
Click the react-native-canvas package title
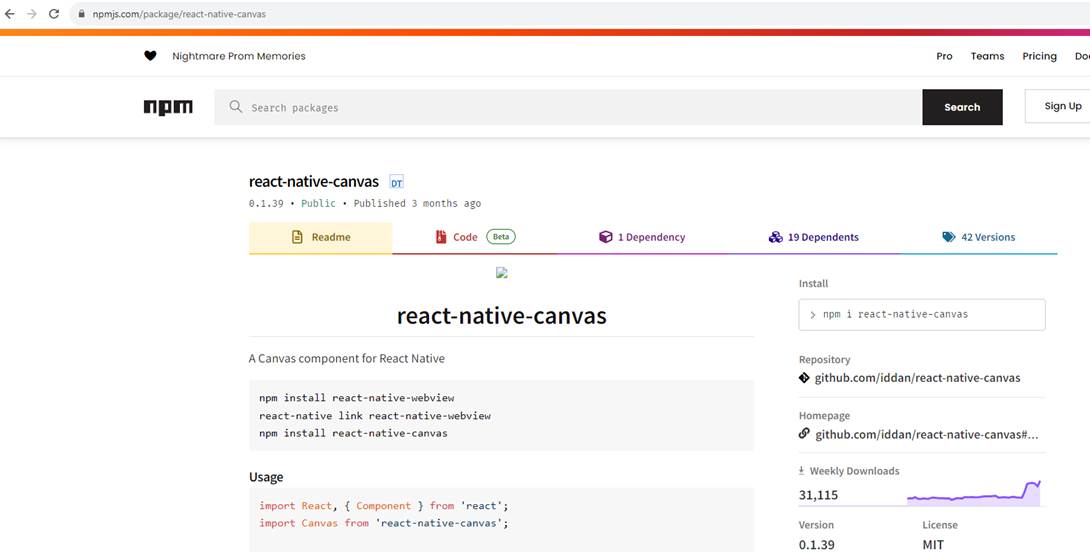point(314,182)
